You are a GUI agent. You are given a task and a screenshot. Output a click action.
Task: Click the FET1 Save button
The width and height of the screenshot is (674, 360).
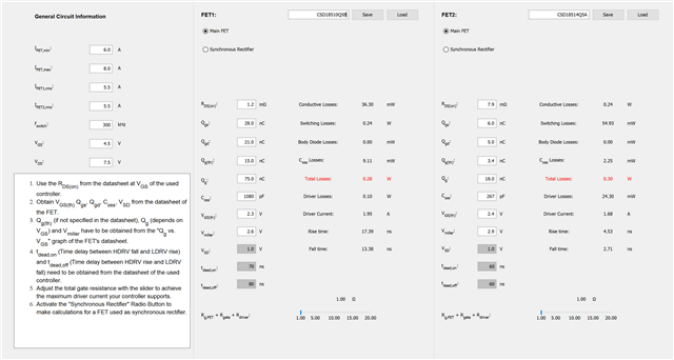[368, 15]
